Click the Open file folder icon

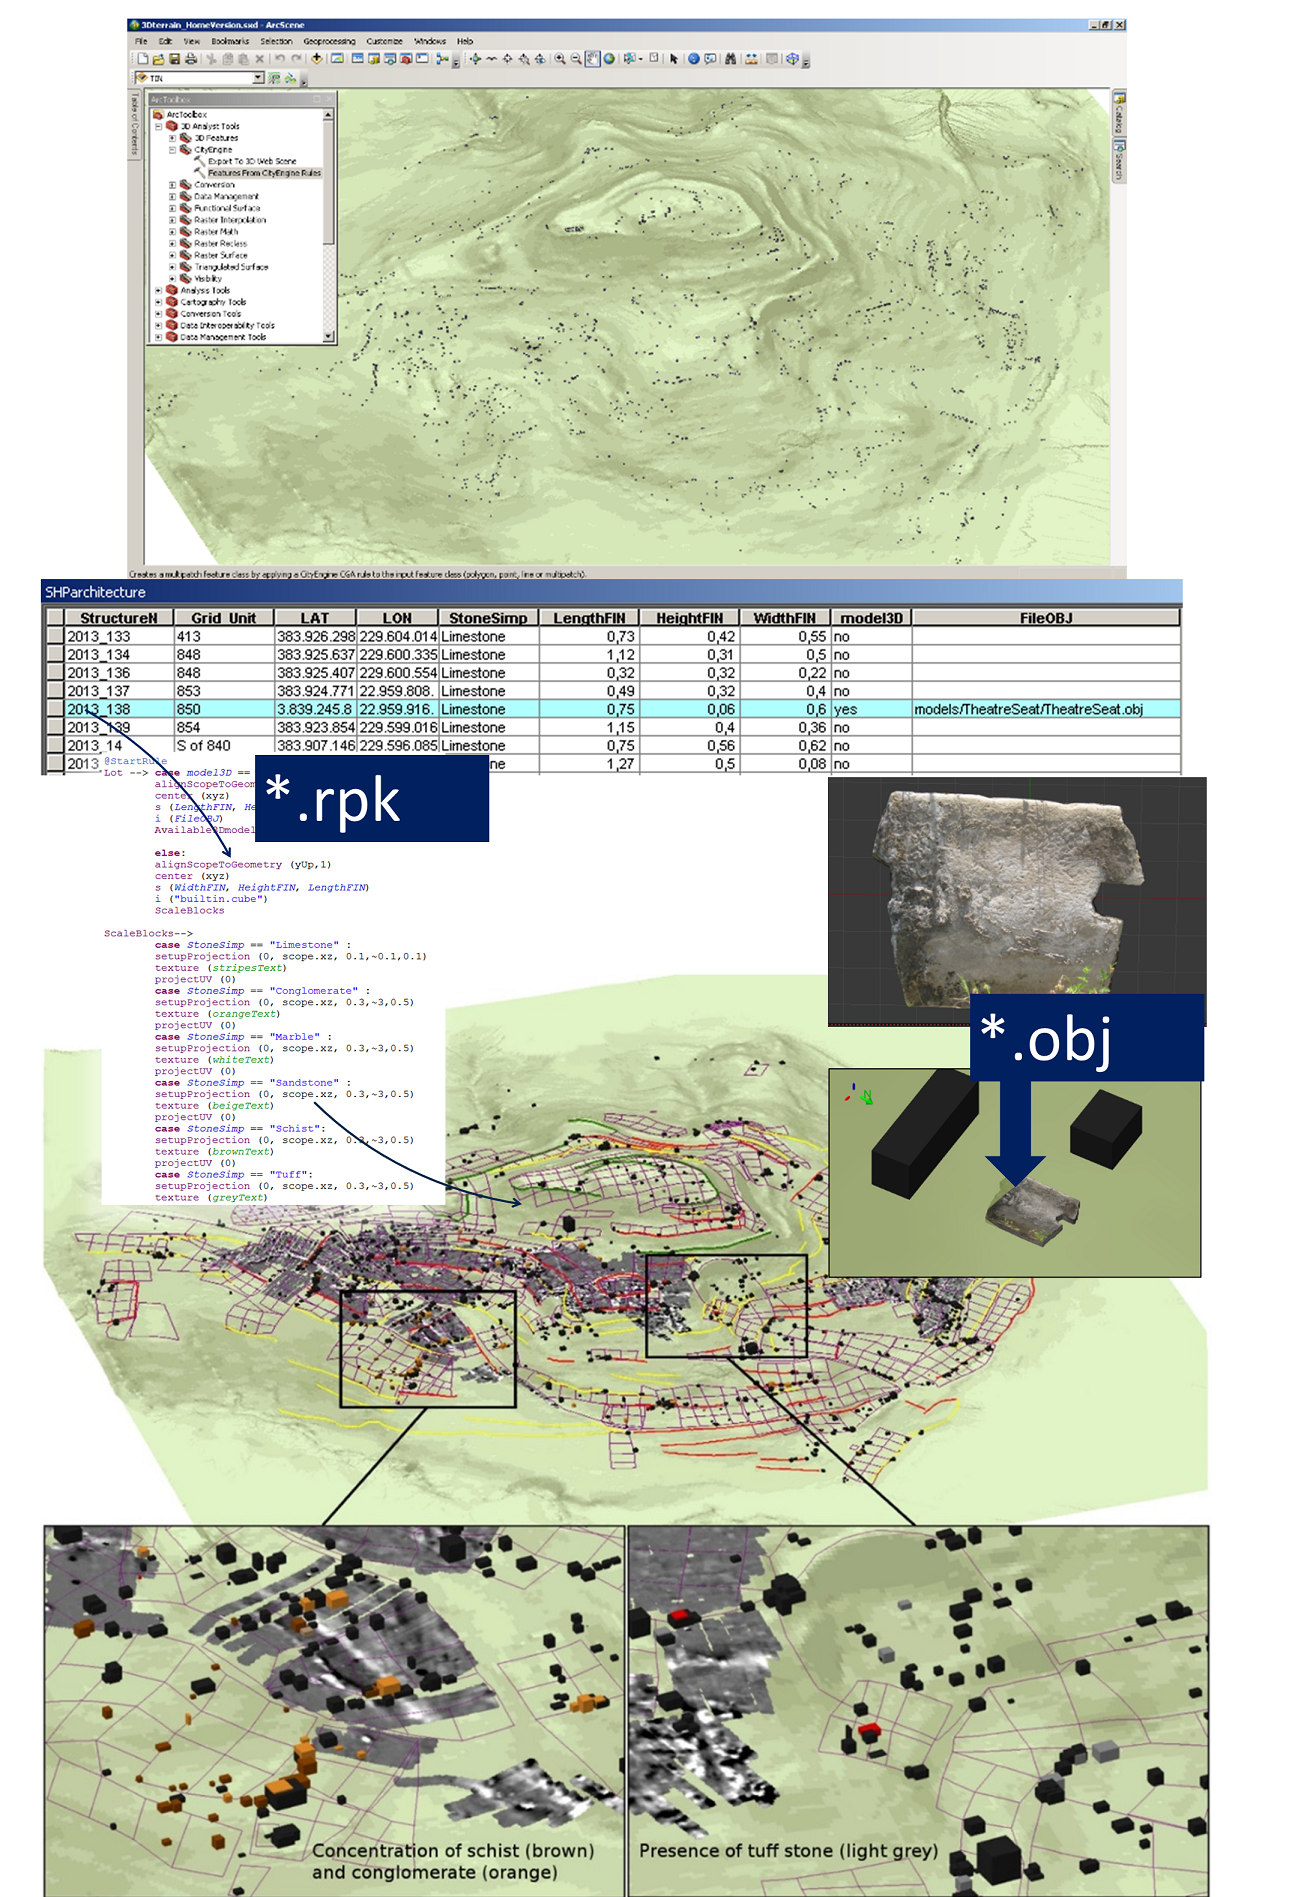[x=158, y=59]
